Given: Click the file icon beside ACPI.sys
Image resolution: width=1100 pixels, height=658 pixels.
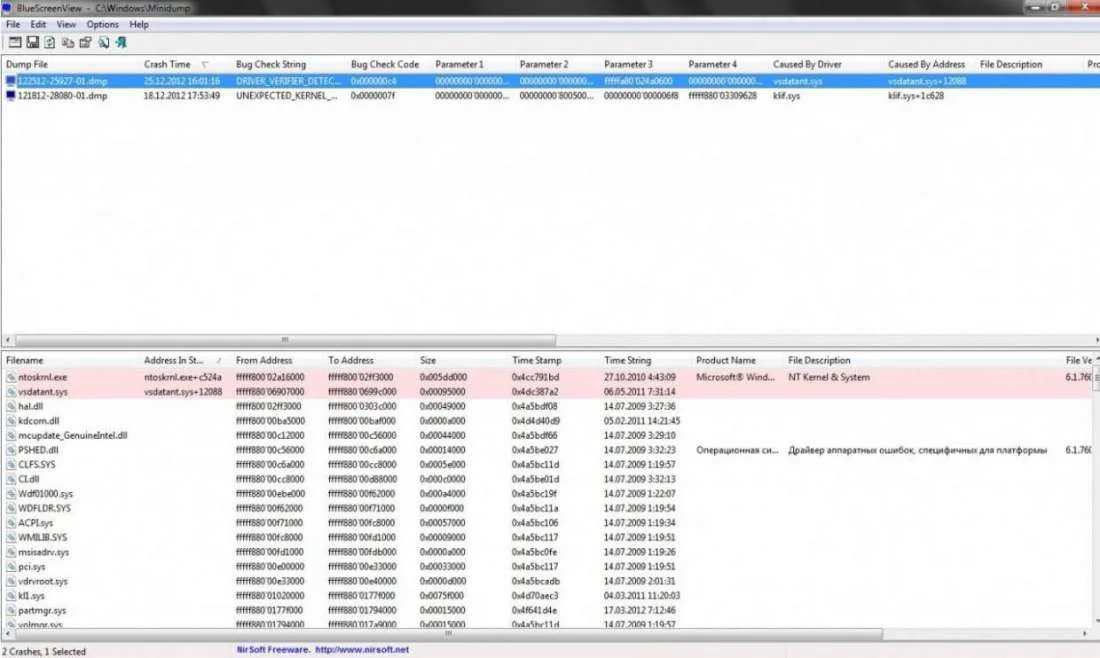Looking at the screenshot, I should 11,523.
